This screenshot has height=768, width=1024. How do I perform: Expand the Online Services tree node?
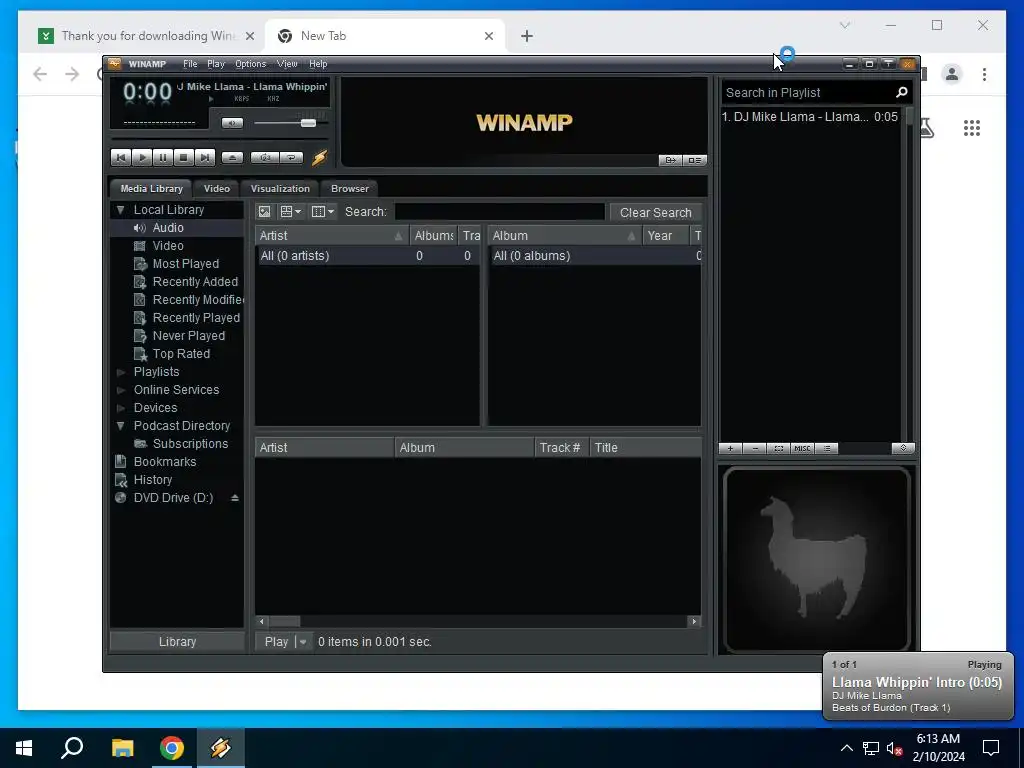tap(120, 390)
